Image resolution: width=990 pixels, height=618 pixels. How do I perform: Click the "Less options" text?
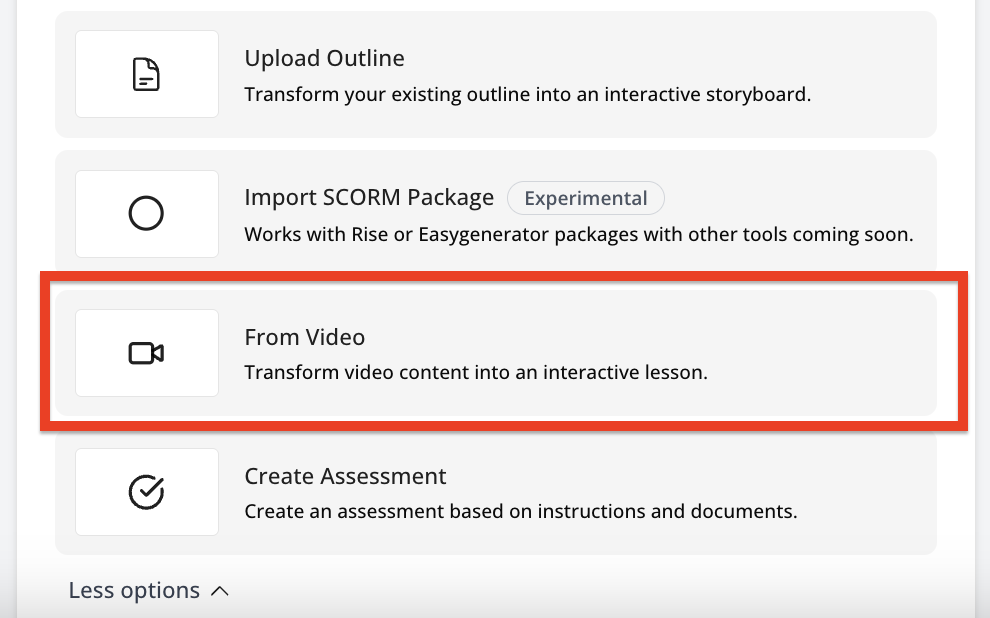coord(134,591)
